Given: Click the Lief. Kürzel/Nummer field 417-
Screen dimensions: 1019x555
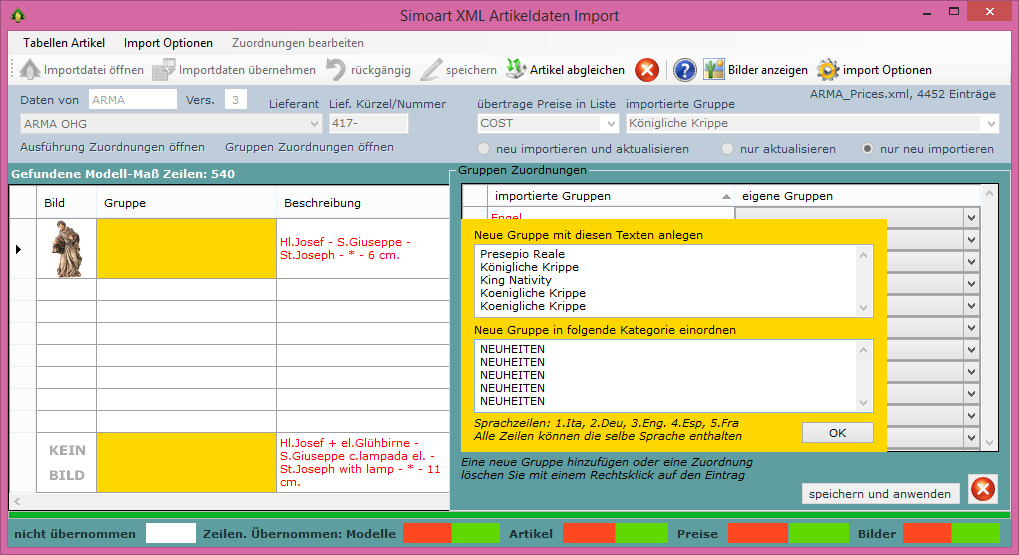Looking at the screenshot, I should 368,123.
